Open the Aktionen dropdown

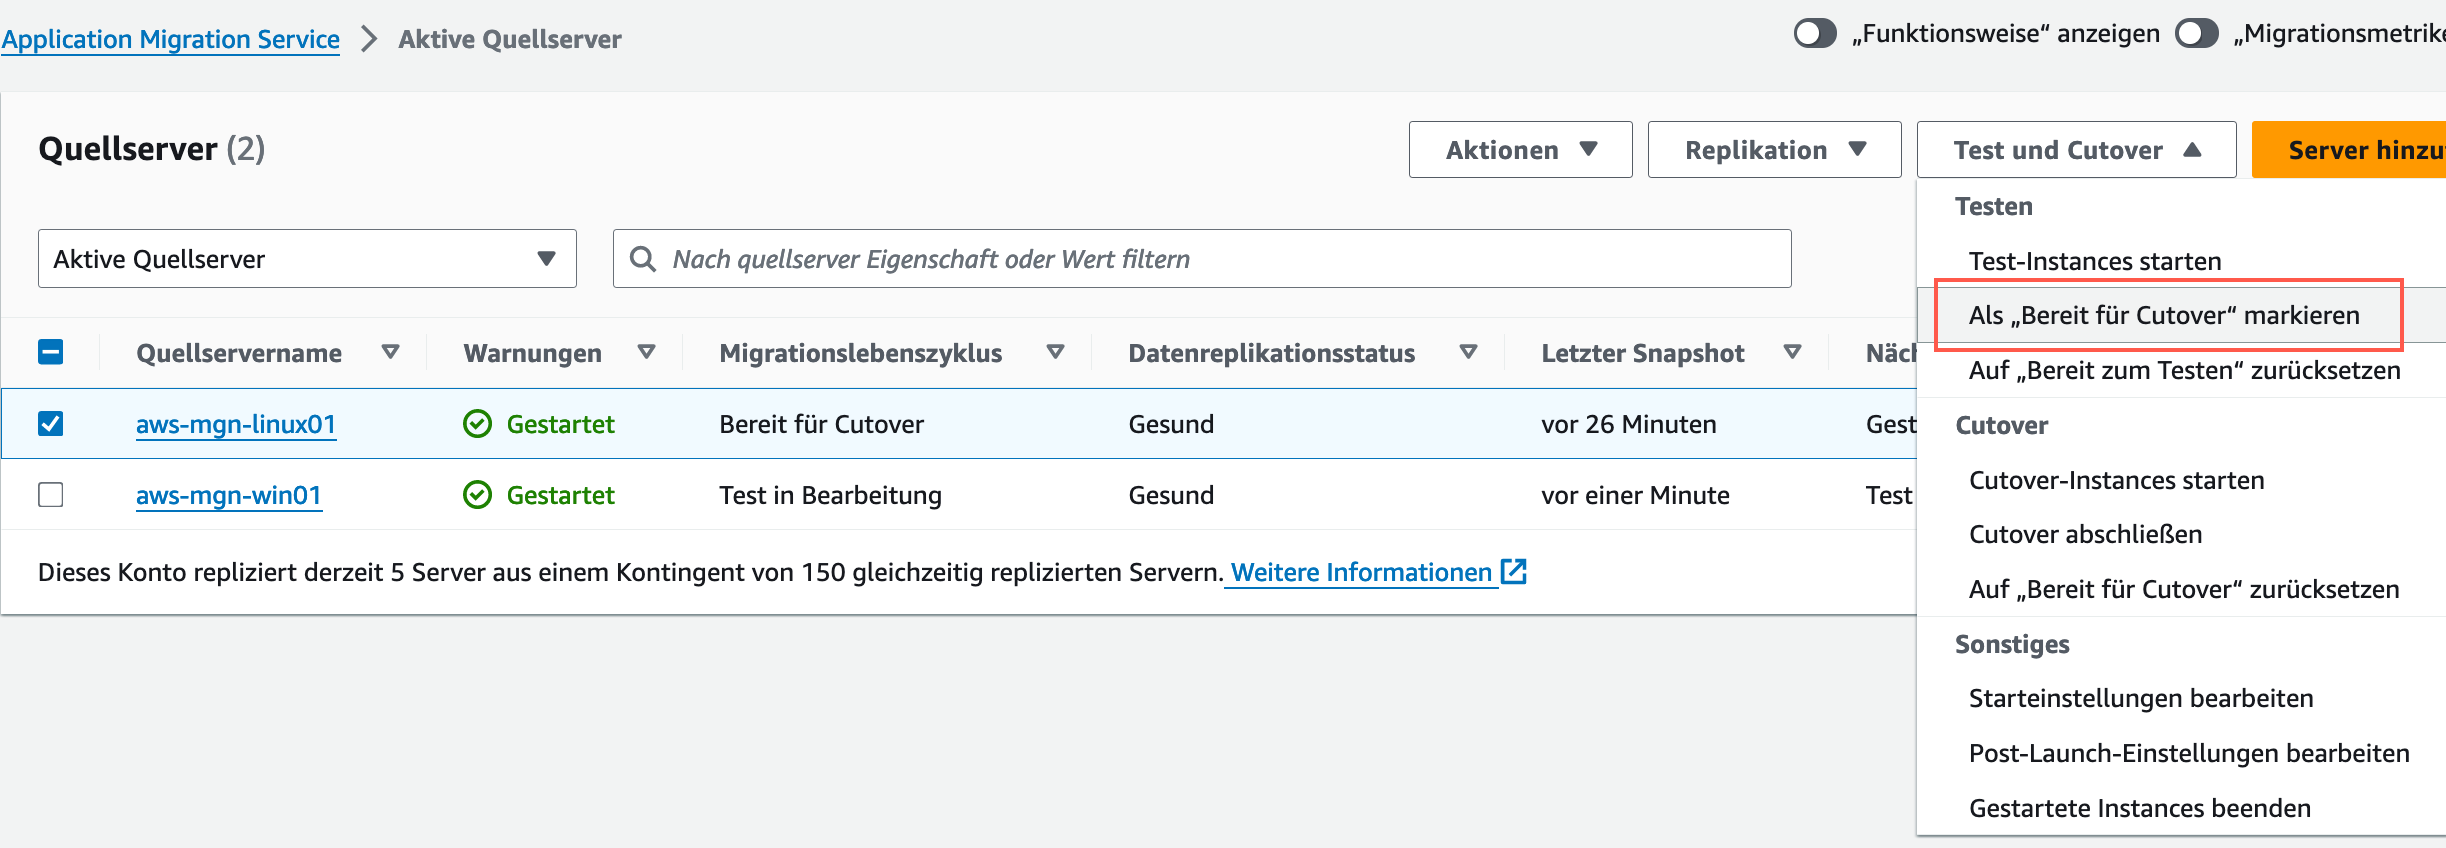click(x=1520, y=150)
